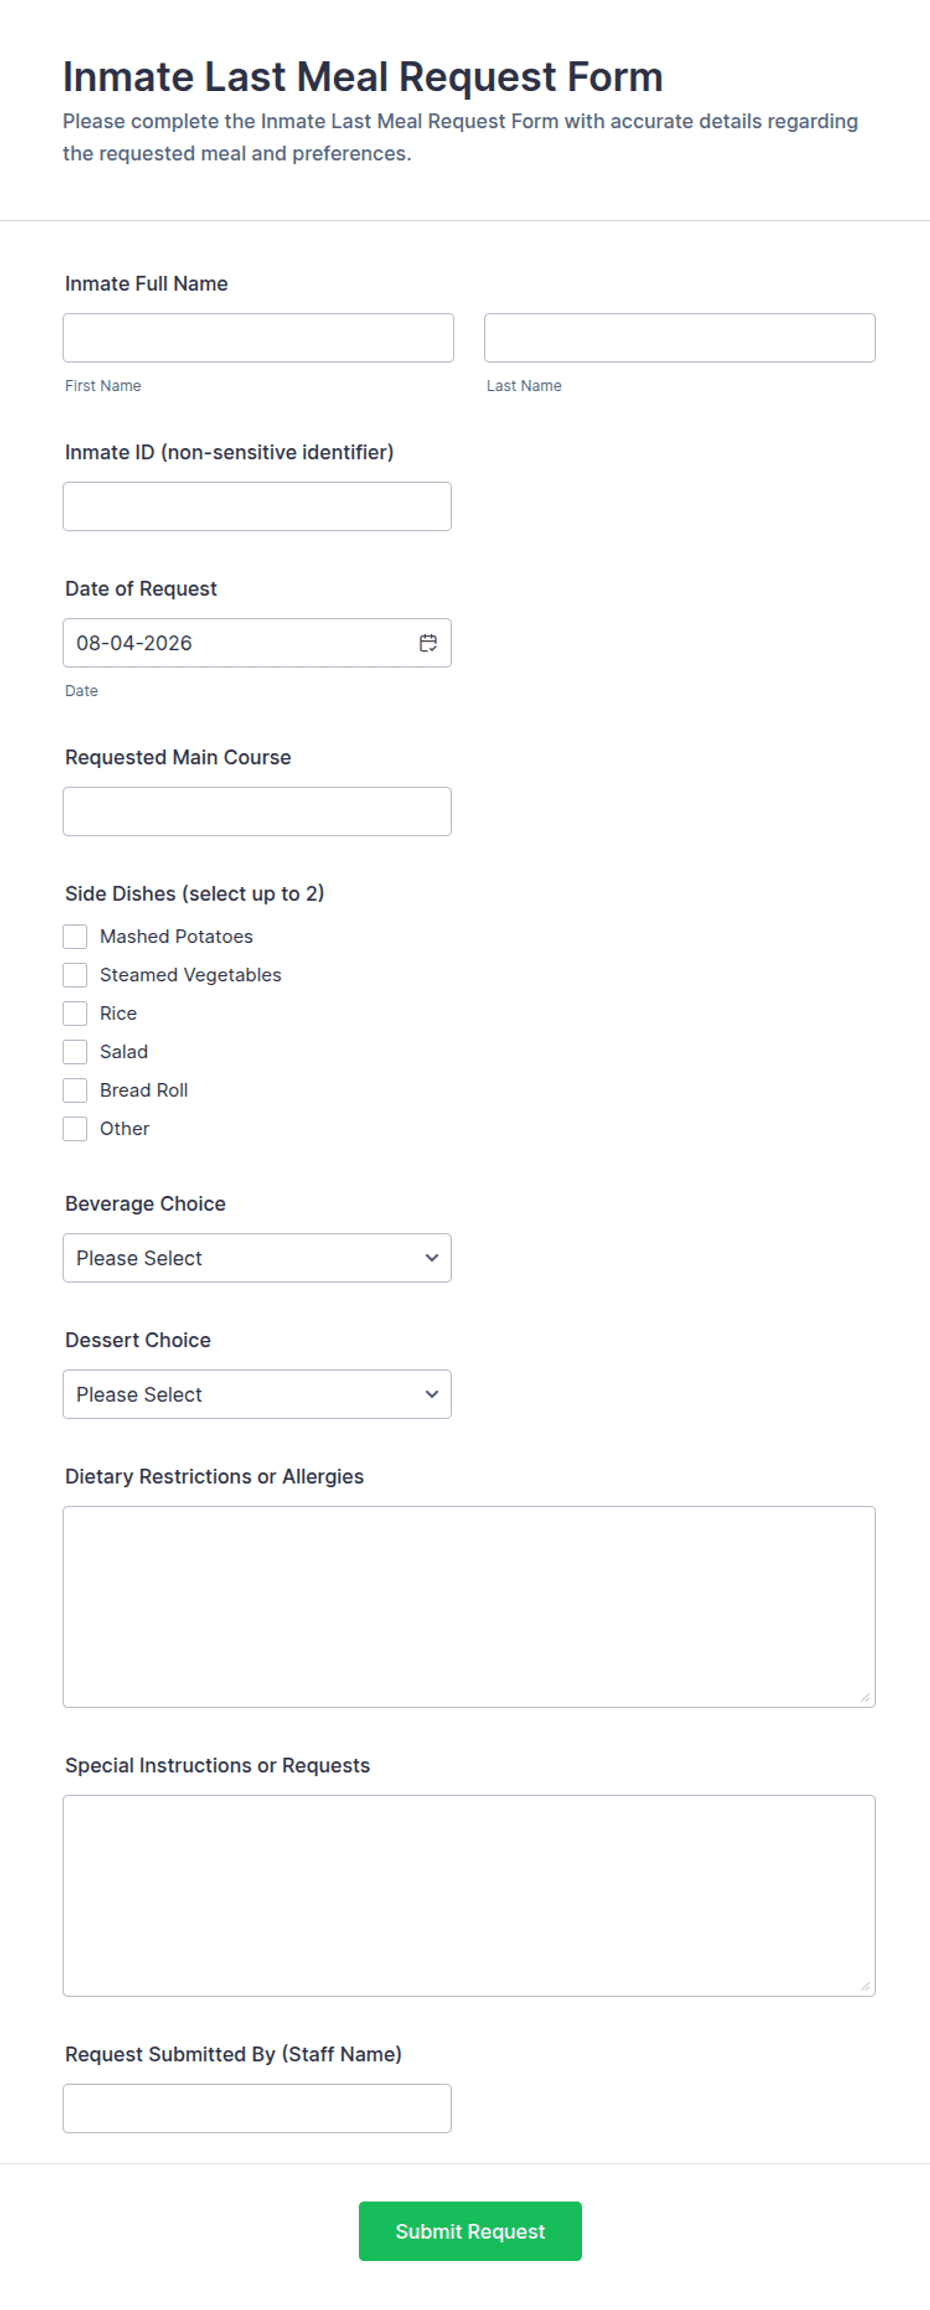The height and width of the screenshot is (2310, 930).
Task: Grab the Special Instructions textarea resize handle
Action: (x=865, y=1986)
